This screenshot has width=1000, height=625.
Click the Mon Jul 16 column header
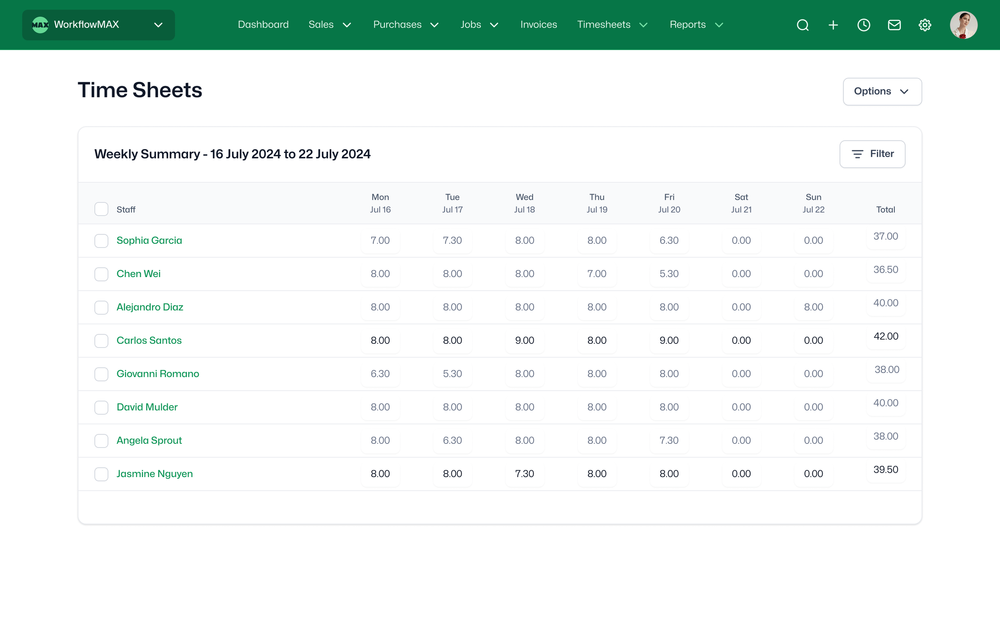click(380, 203)
